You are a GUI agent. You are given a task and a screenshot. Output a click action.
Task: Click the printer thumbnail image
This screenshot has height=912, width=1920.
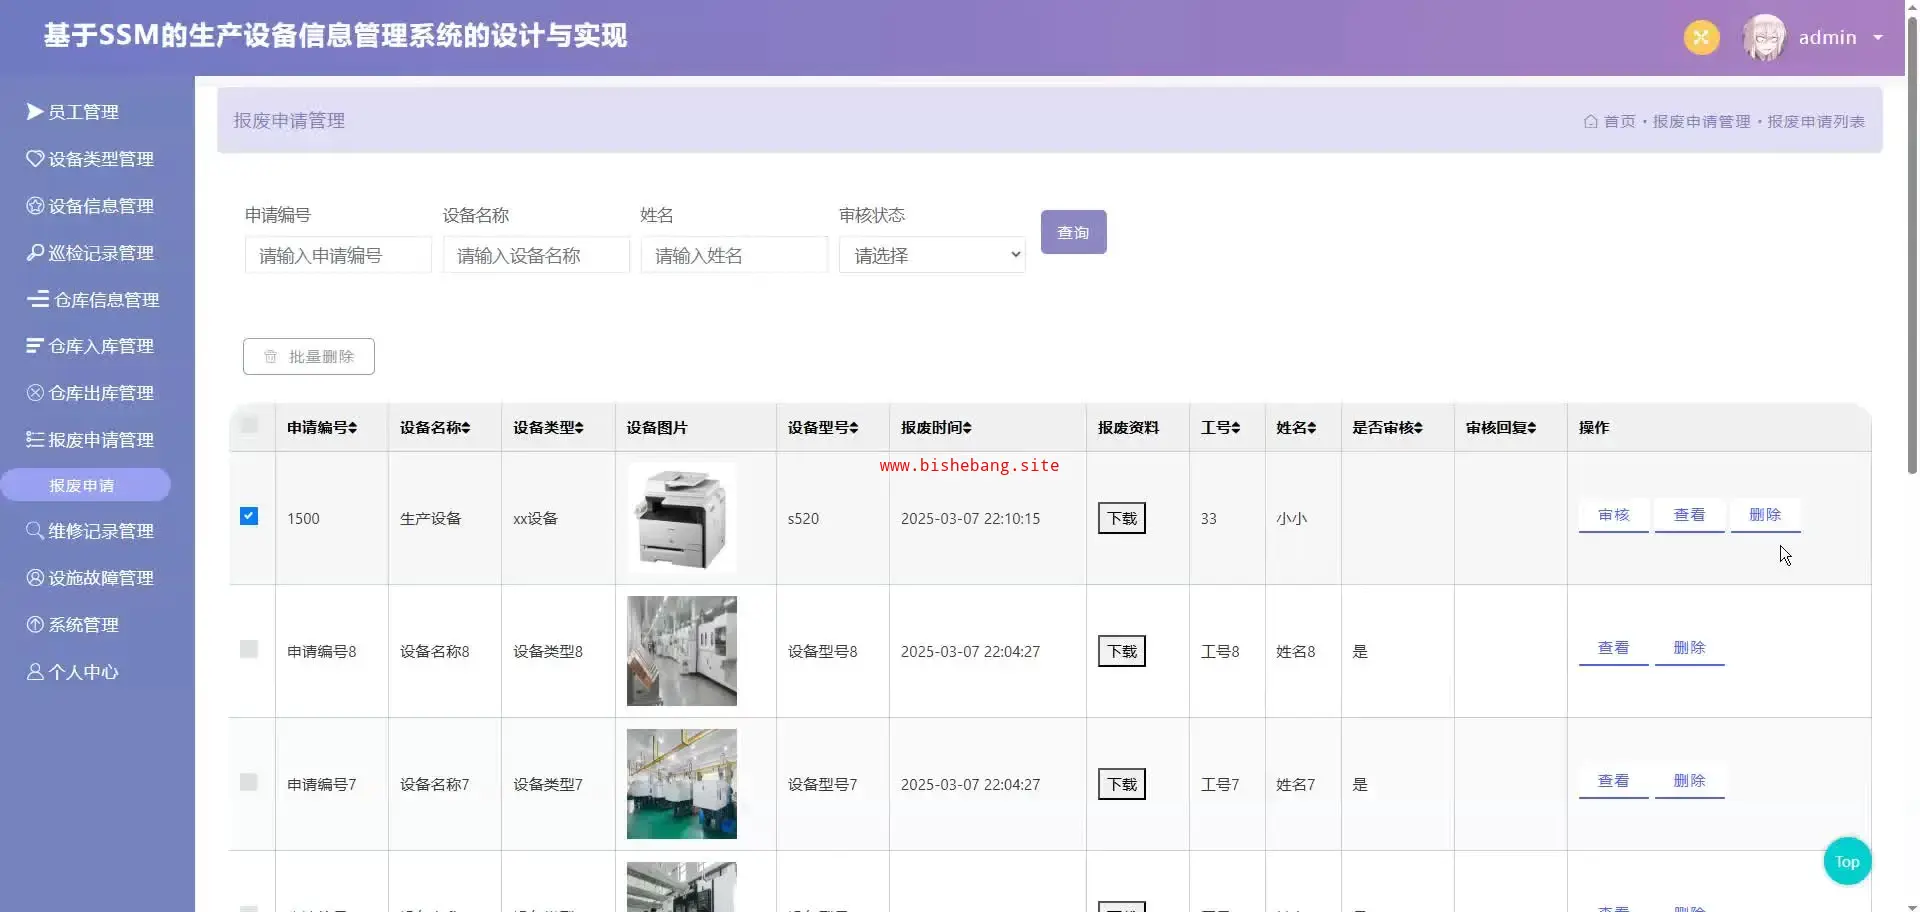pos(681,517)
